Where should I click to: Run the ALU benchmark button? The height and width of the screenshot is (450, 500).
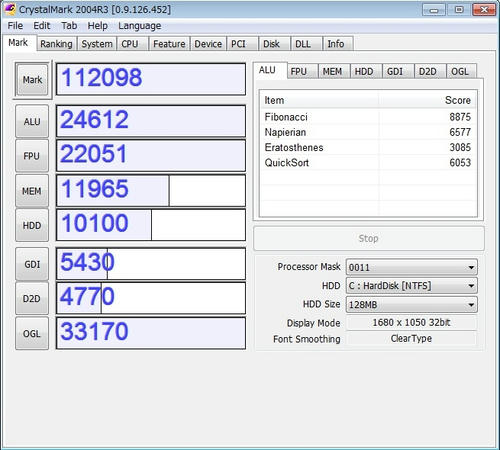[x=32, y=121]
